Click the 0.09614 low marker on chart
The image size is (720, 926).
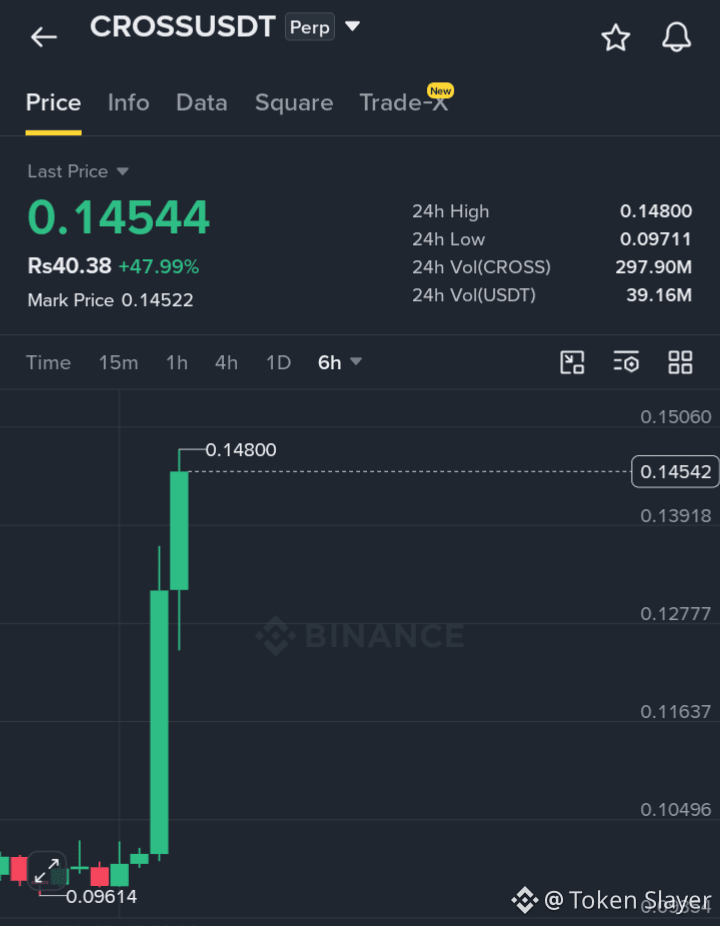(x=101, y=896)
